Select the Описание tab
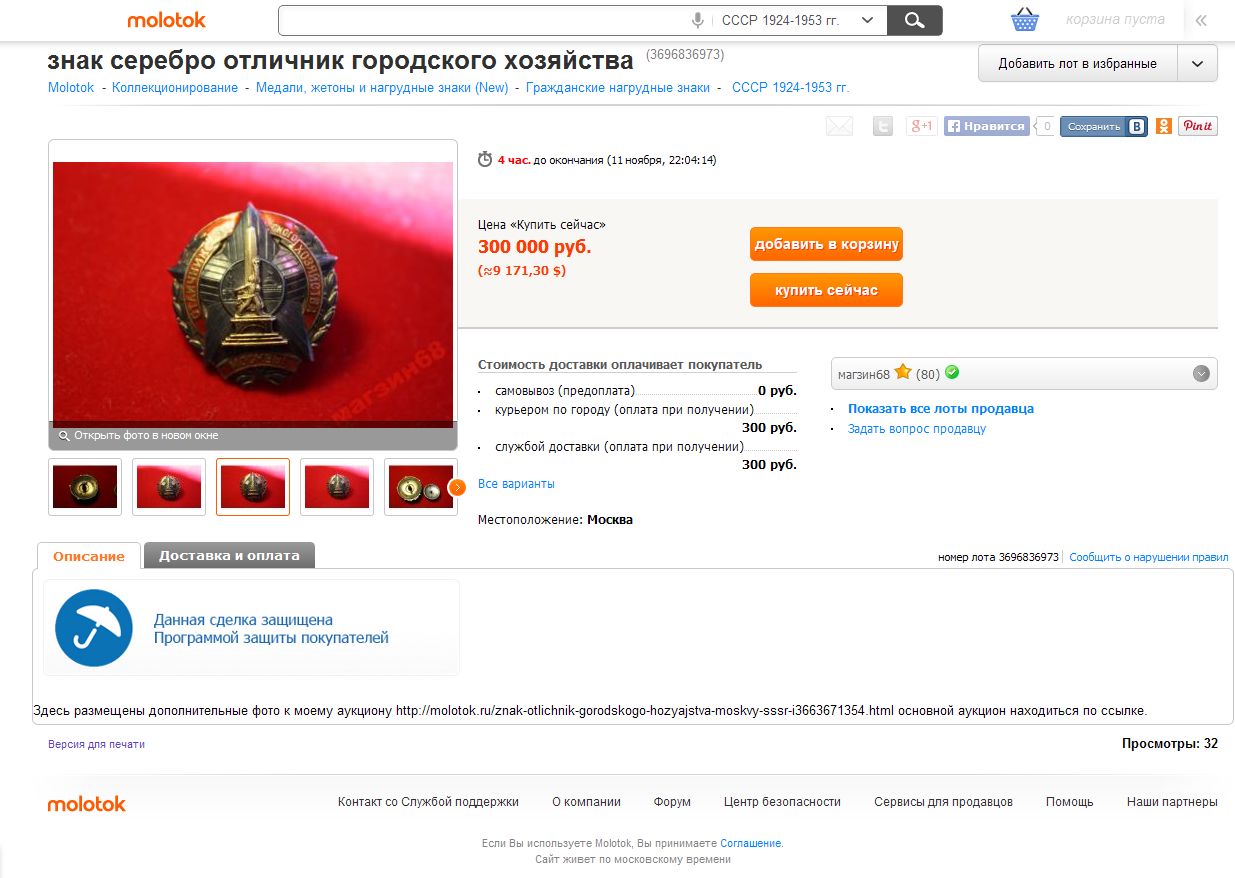Image resolution: width=1235 pixels, height=878 pixels. tap(89, 556)
